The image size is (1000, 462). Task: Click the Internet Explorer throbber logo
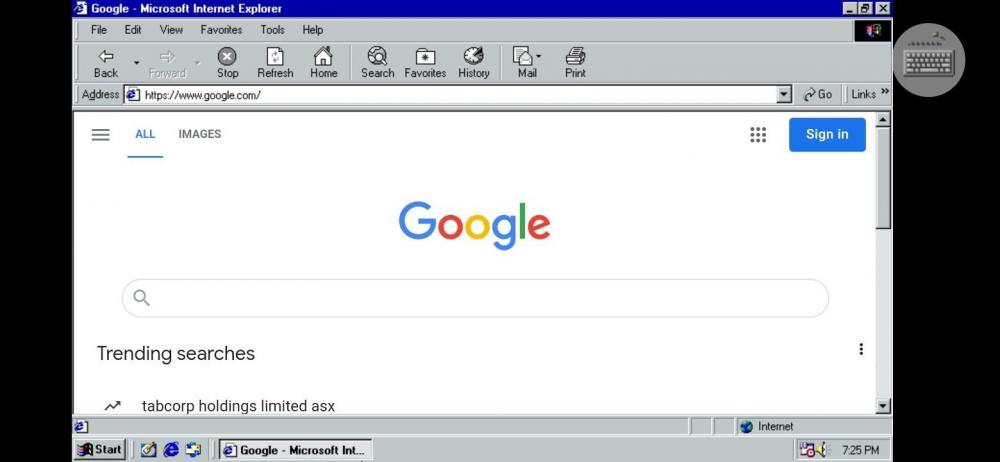pos(873,30)
